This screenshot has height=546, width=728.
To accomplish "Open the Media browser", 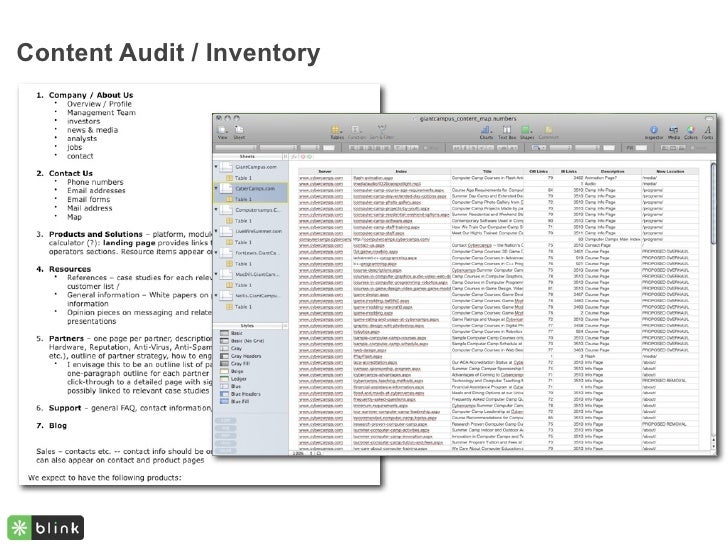I will pyautogui.click(x=674, y=132).
